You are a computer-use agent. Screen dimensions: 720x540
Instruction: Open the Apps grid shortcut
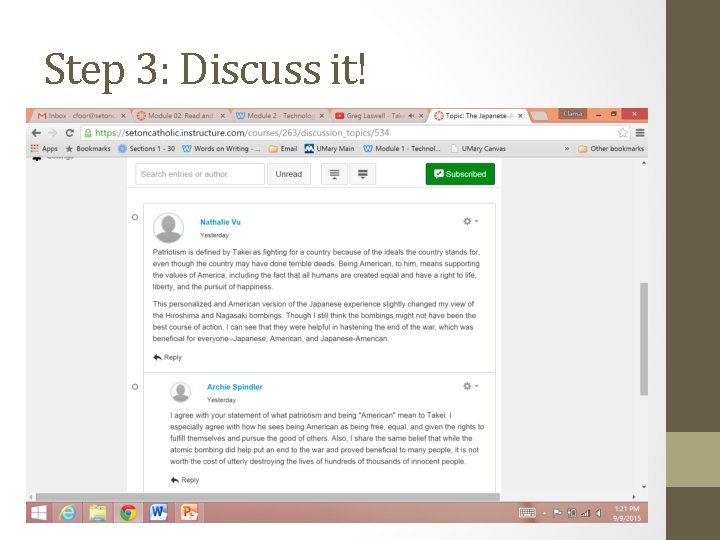44,148
